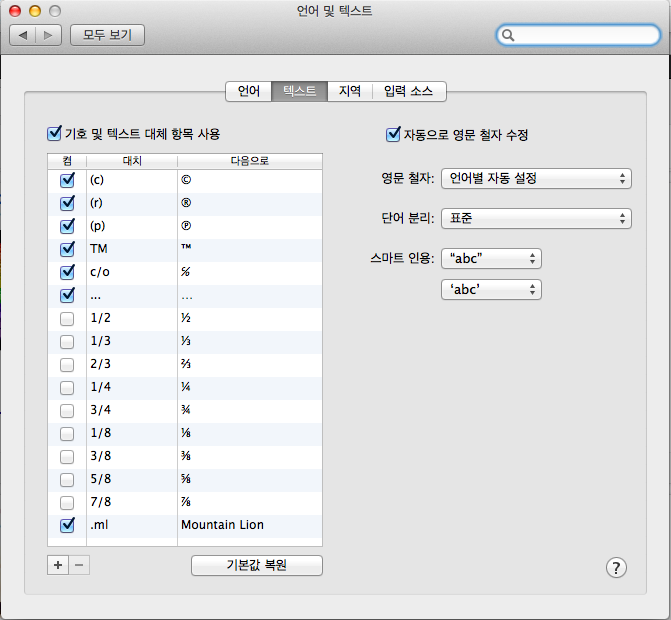The image size is (671, 620).
Task: Uncheck the .ml Mountain Lion checkbox
Action: click(67, 525)
